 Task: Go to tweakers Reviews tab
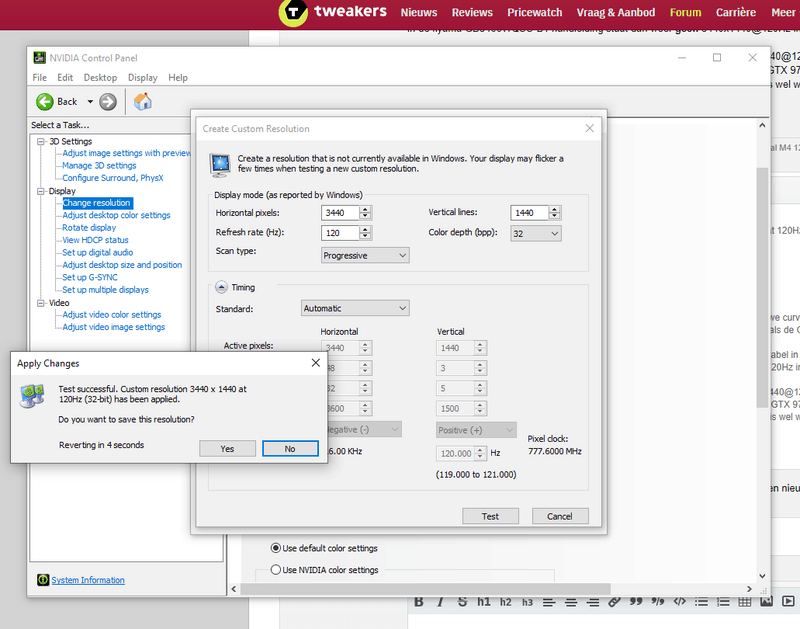[x=472, y=12]
